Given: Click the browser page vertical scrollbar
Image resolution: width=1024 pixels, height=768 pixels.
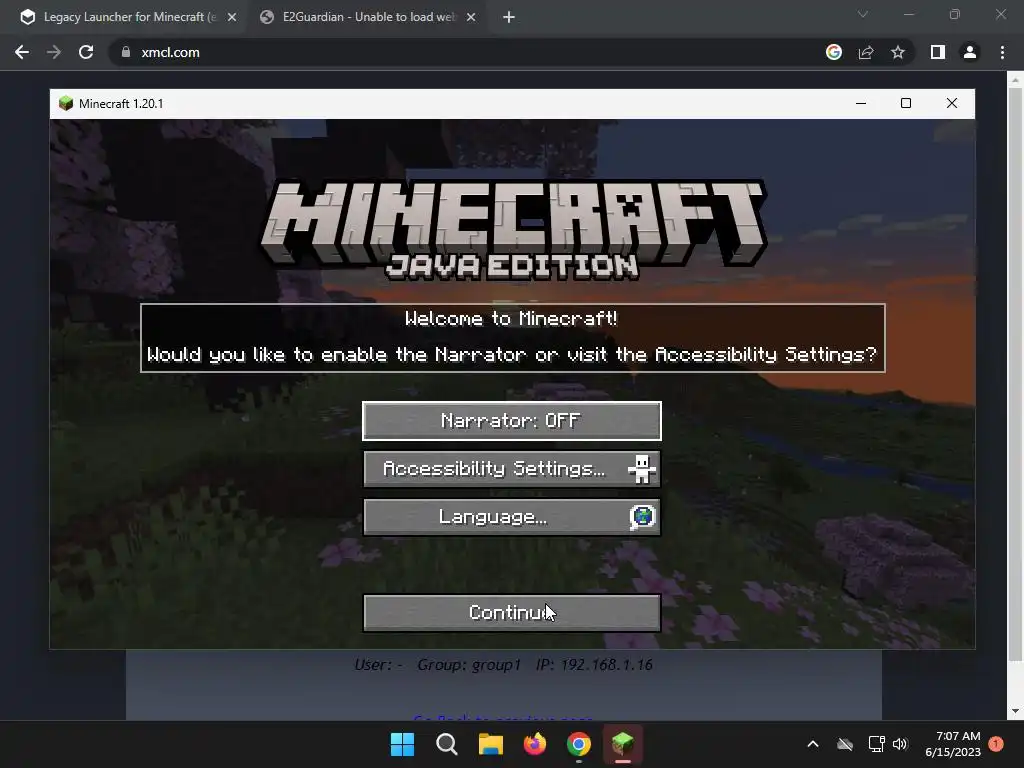Looking at the screenshot, I should click(x=1014, y=372).
